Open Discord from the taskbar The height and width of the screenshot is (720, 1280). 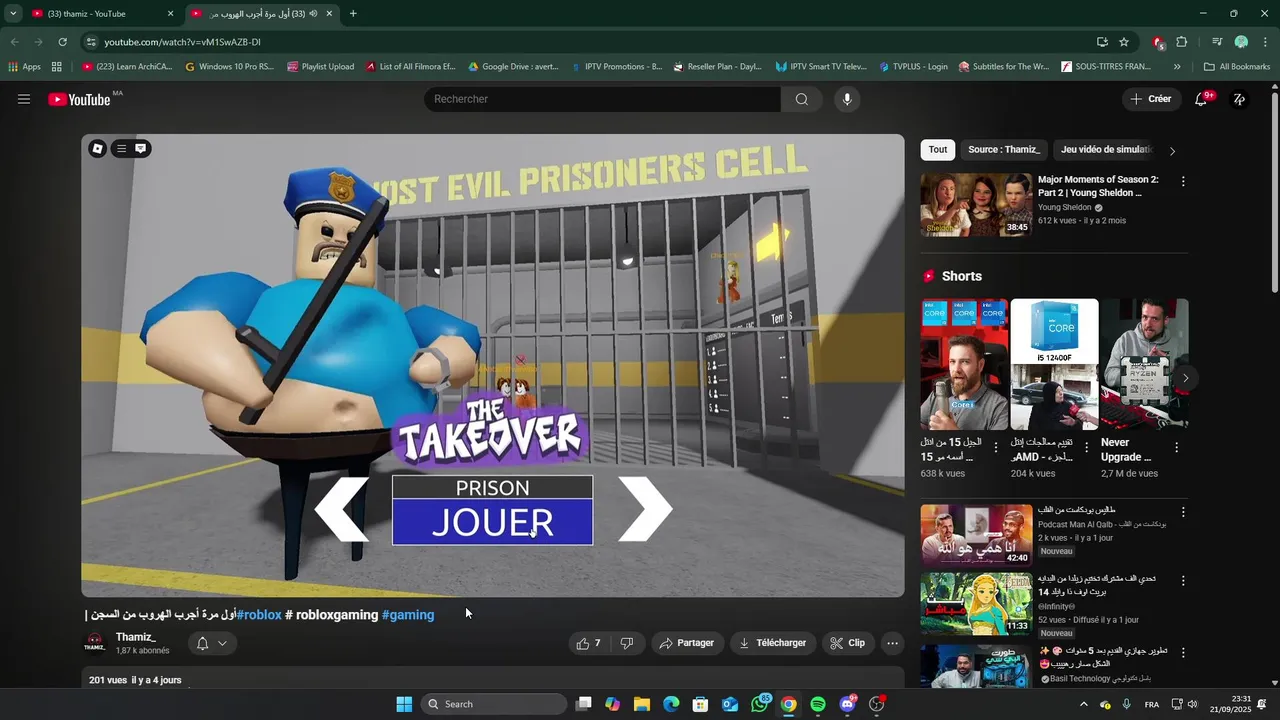848,704
